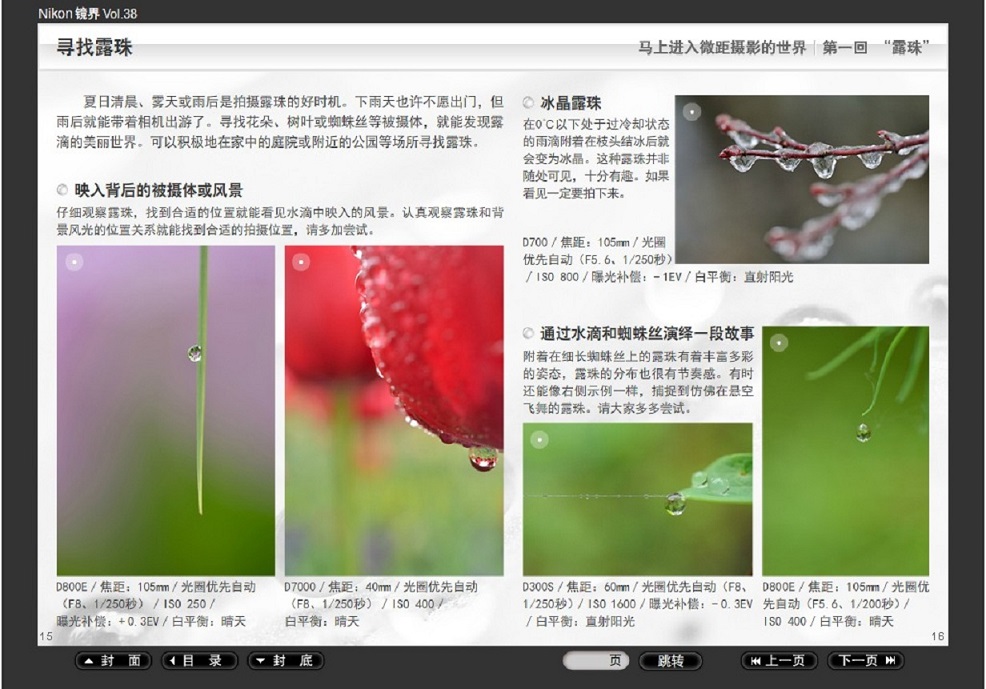Click the 寻找露珠 page title
Image resolution: width=986 pixels, height=689 pixels.
pyautogui.click(x=95, y=48)
